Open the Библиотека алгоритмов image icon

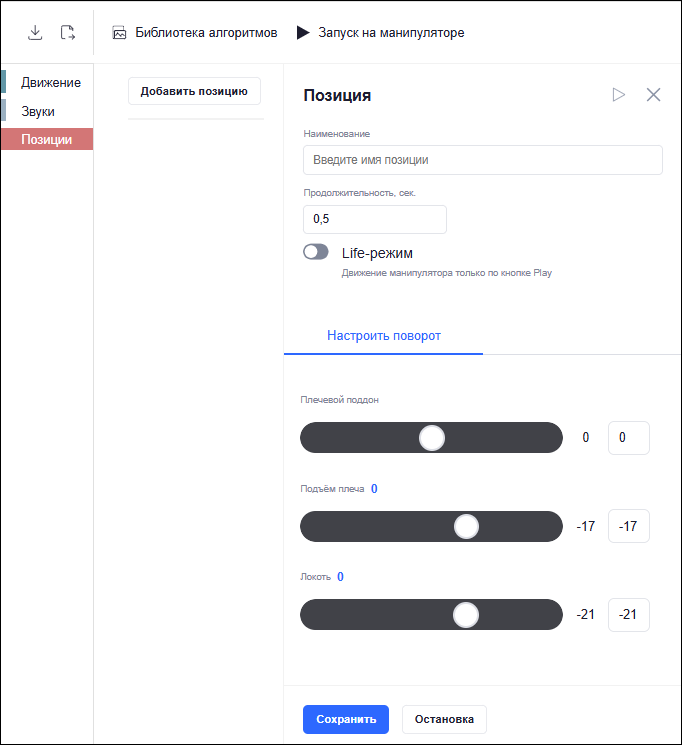click(119, 33)
